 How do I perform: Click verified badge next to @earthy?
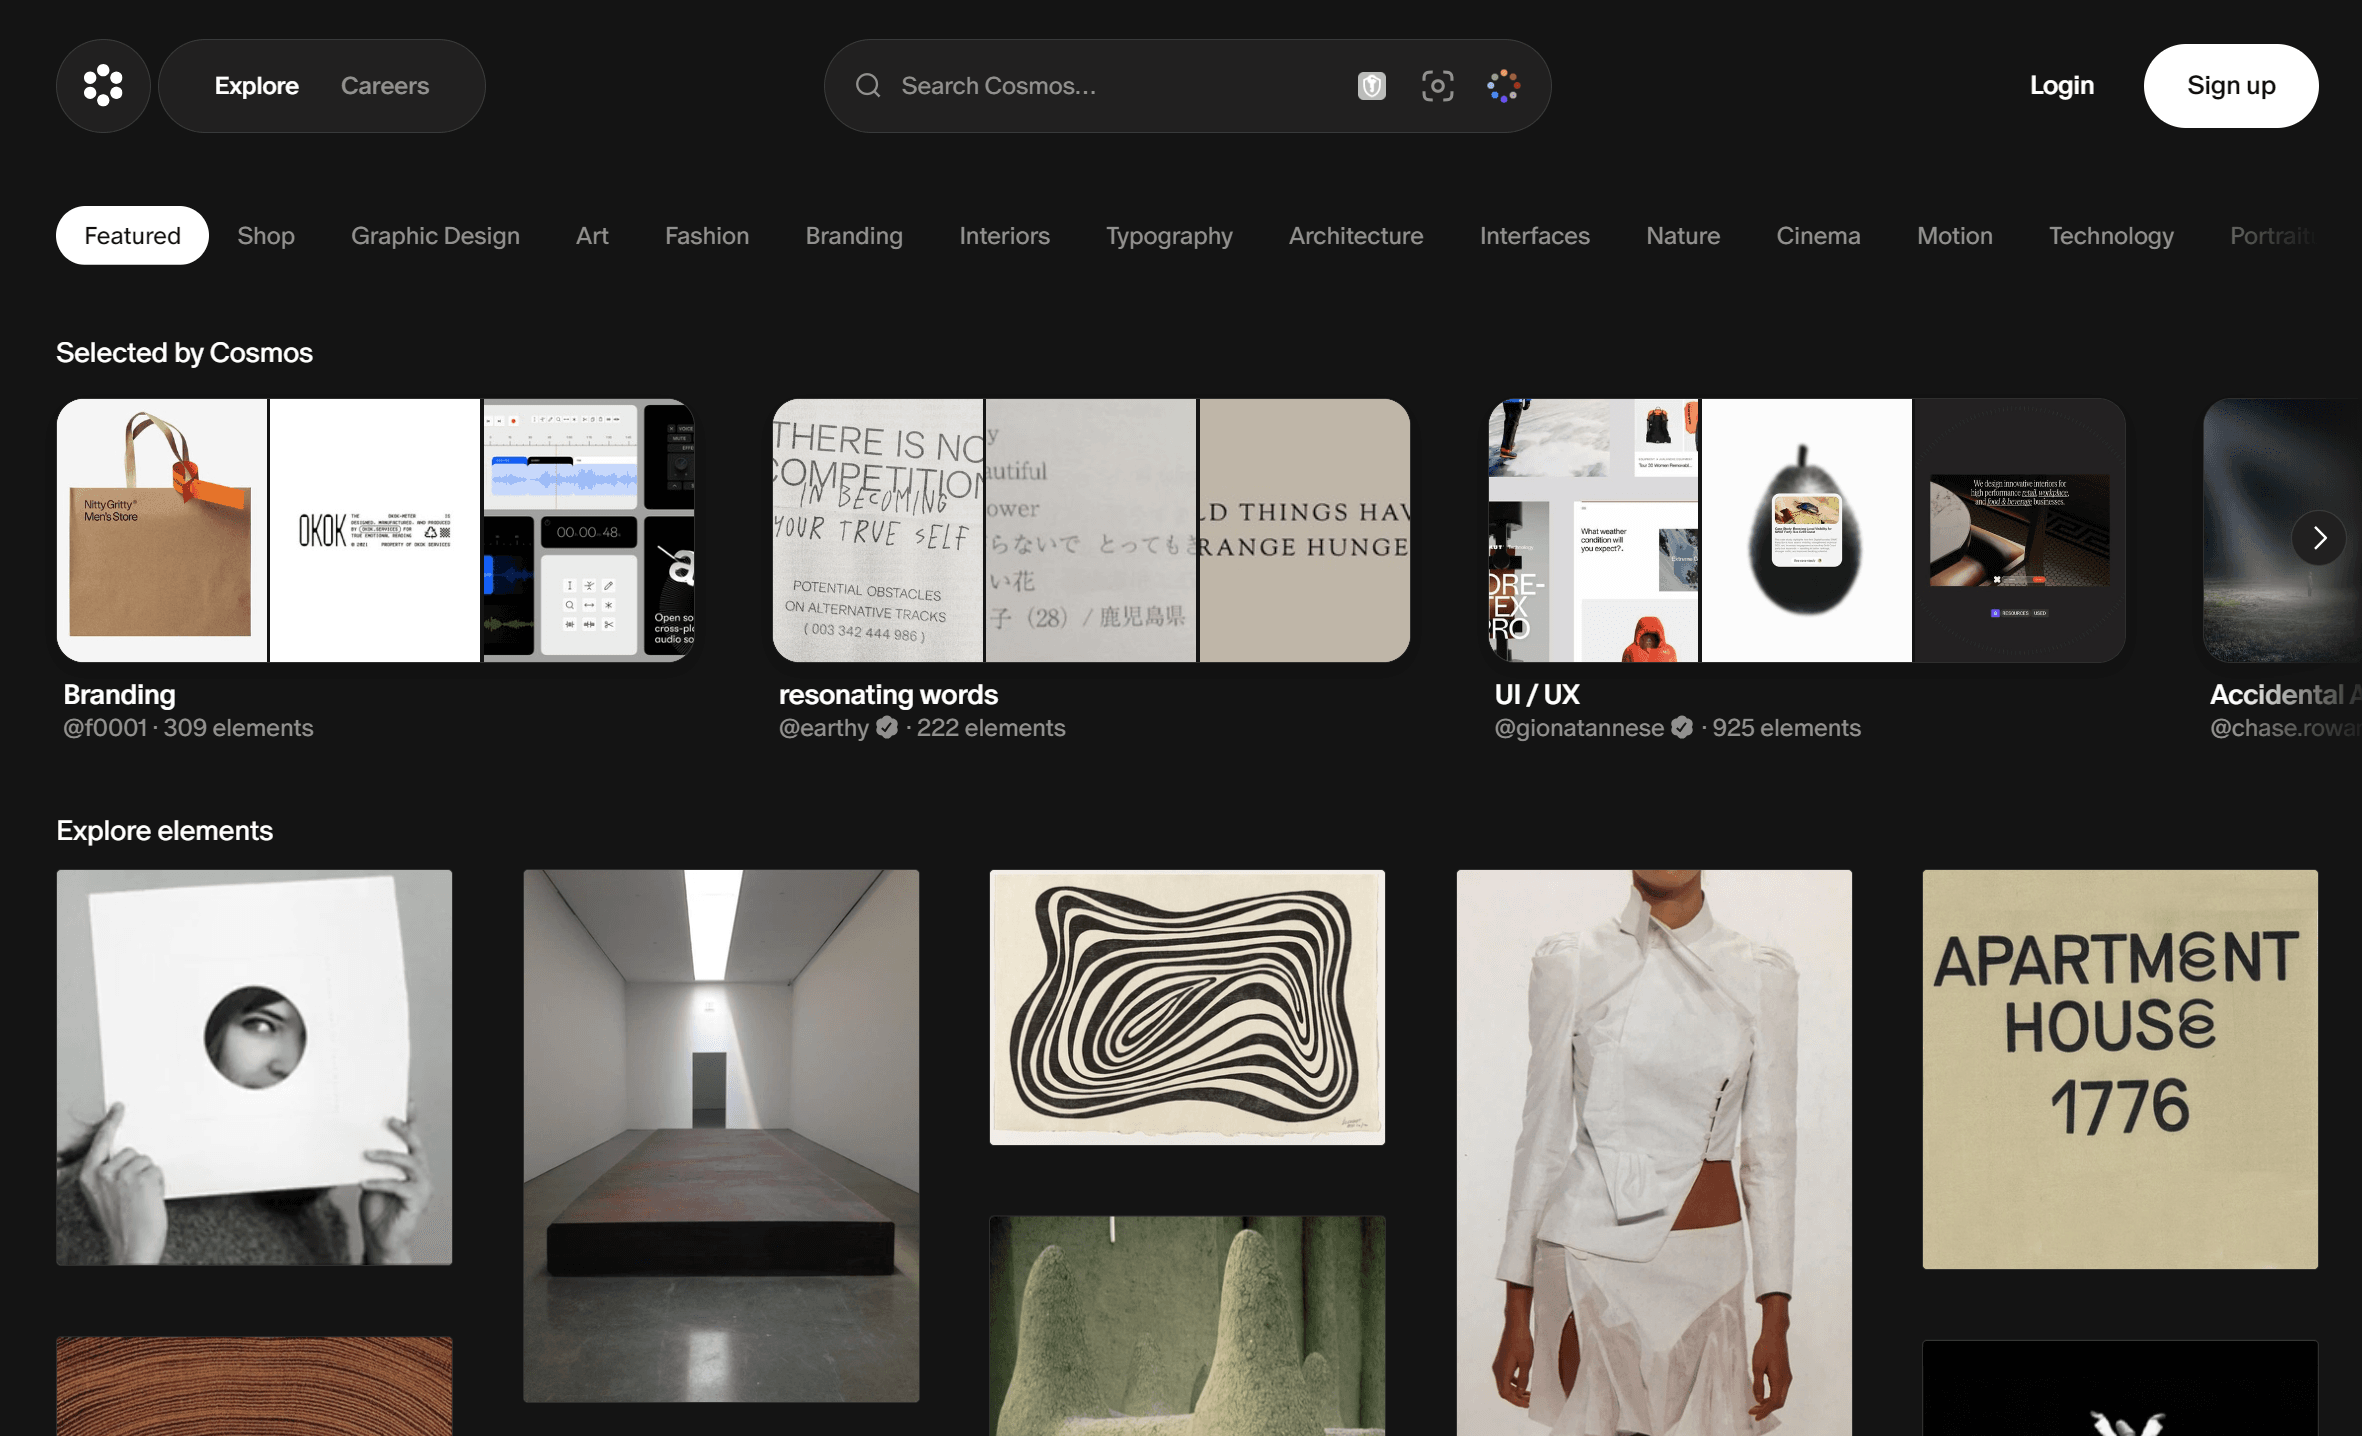pyautogui.click(x=887, y=727)
